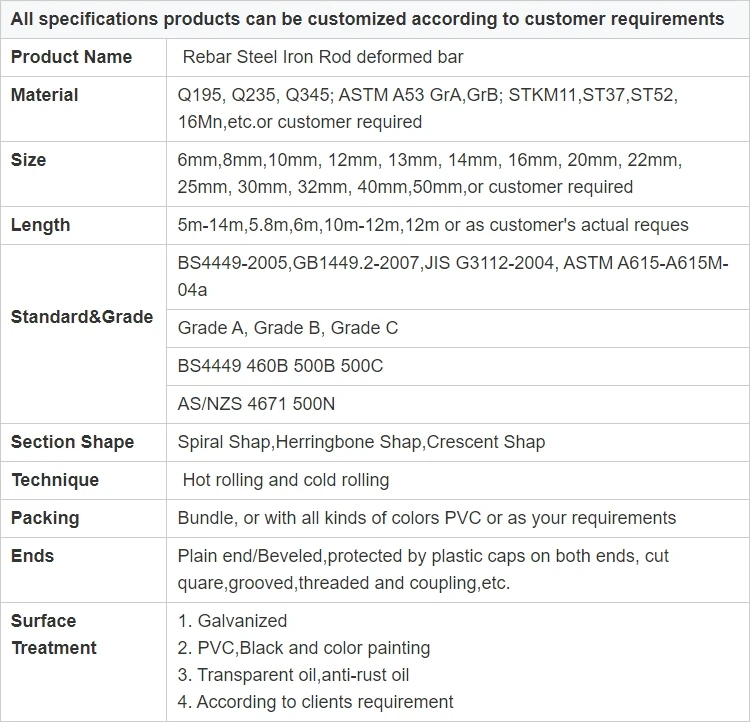Click Hot rolling and cold rolling text
751x722 pixels.
click(x=285, y=480)
